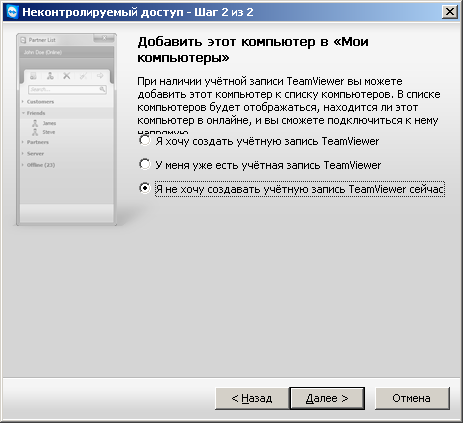Image resolution: width=463 pixels, height=423 pixels.
Task: Click the James contact icon in preview
Action: [35, 123]
